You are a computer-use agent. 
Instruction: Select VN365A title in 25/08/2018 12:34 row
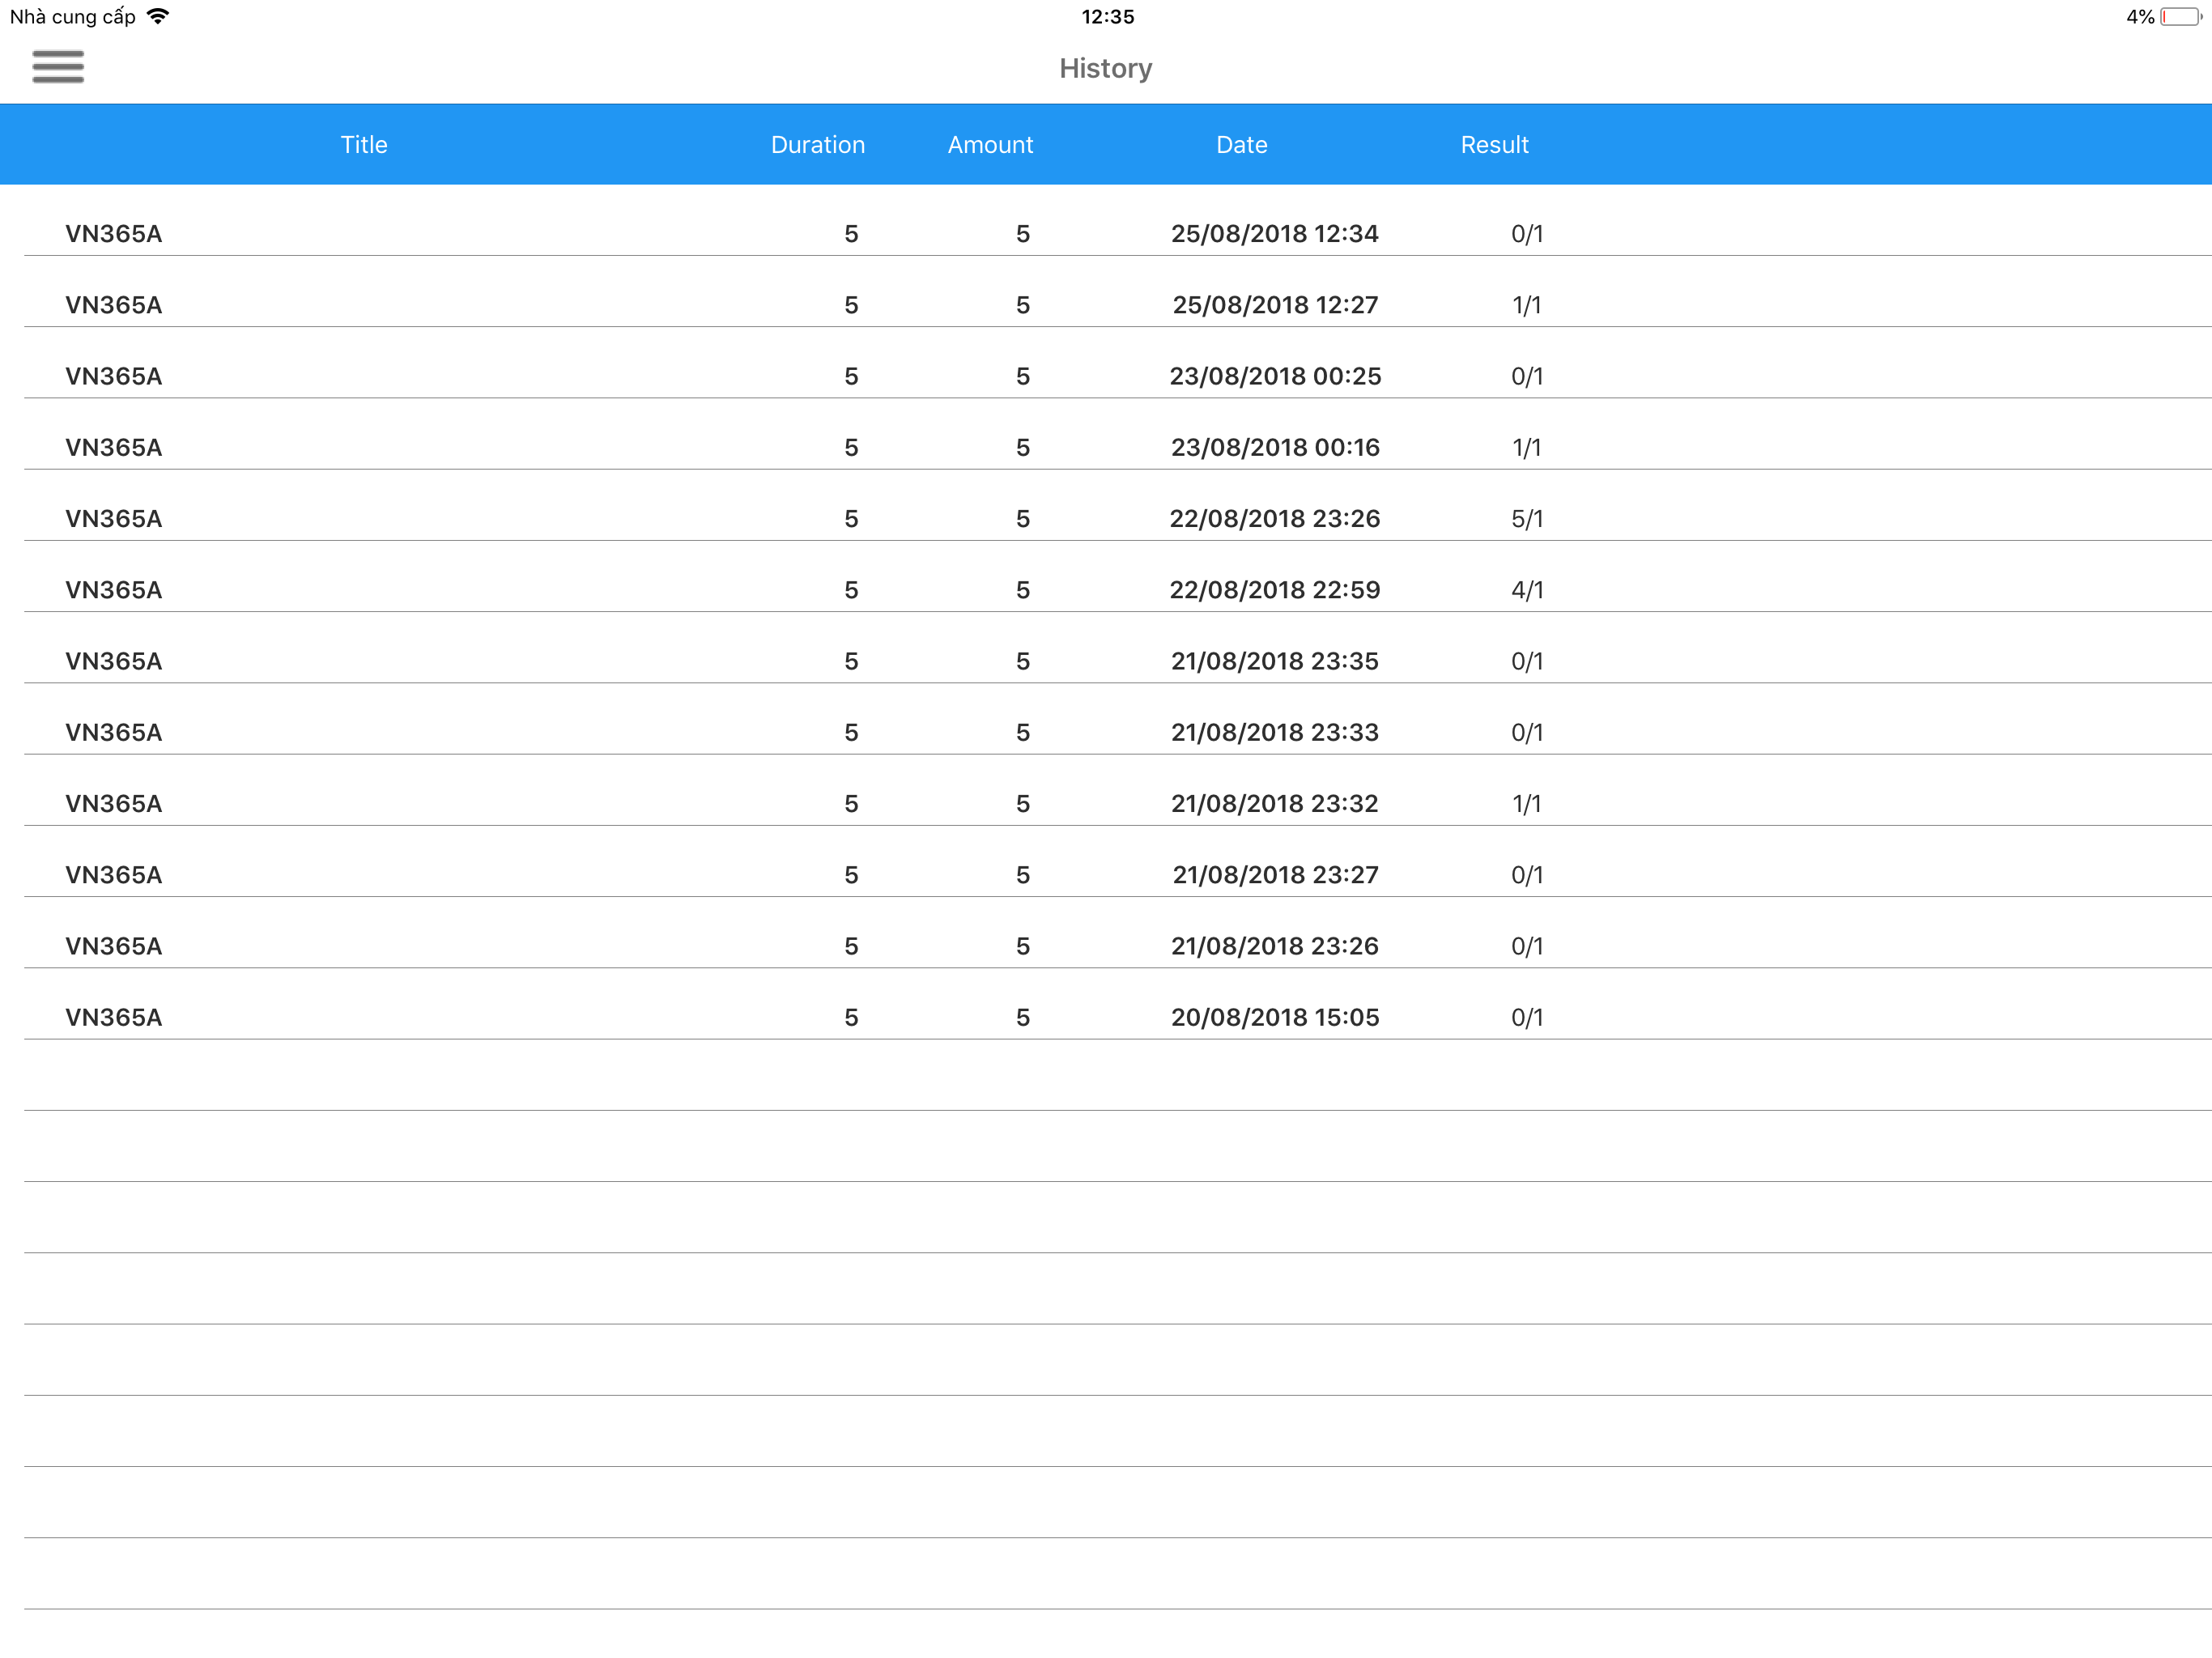[114, 234]
